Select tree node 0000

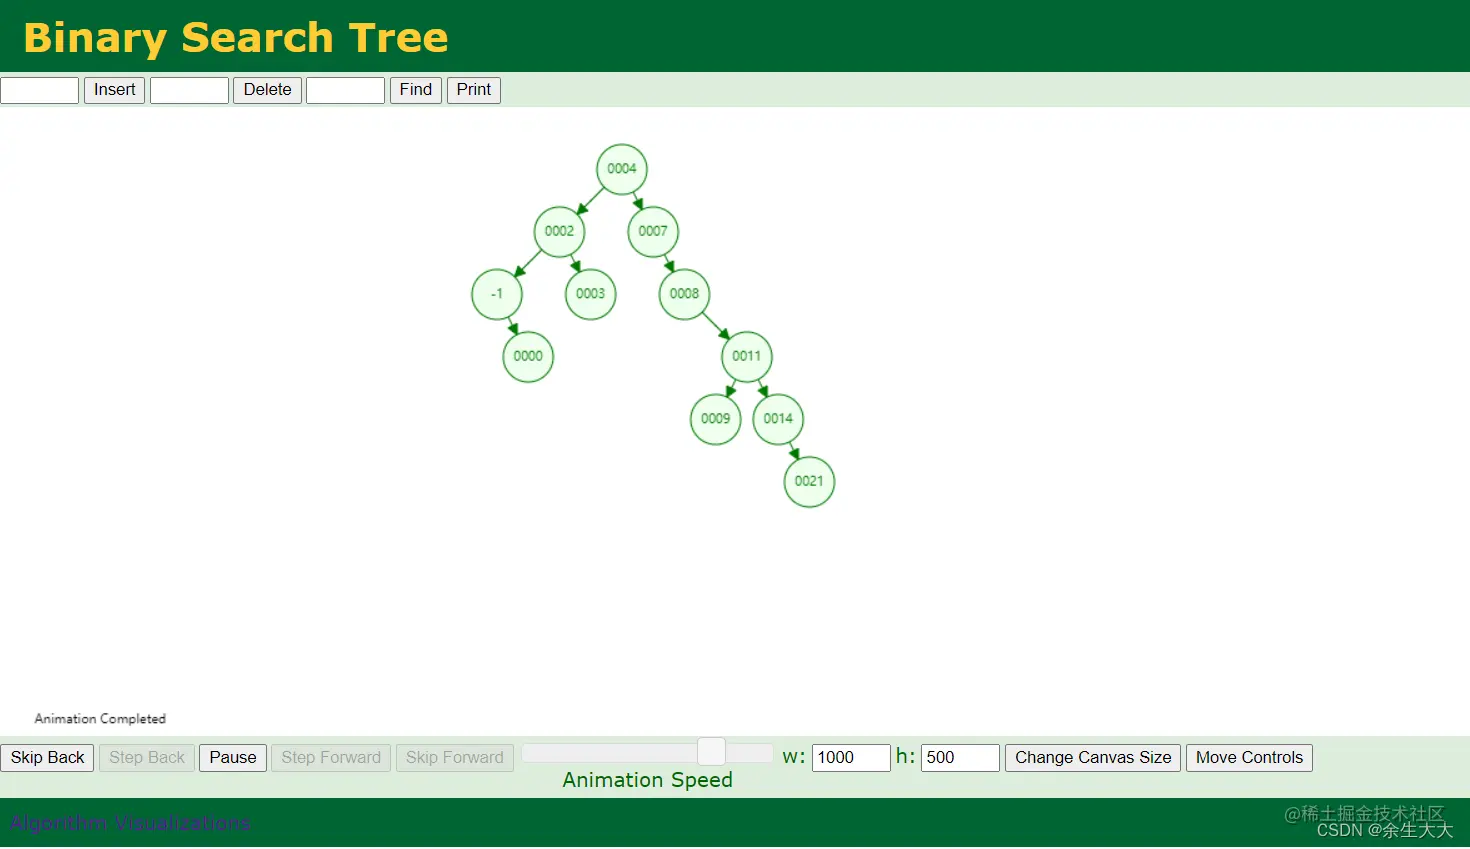528,356
